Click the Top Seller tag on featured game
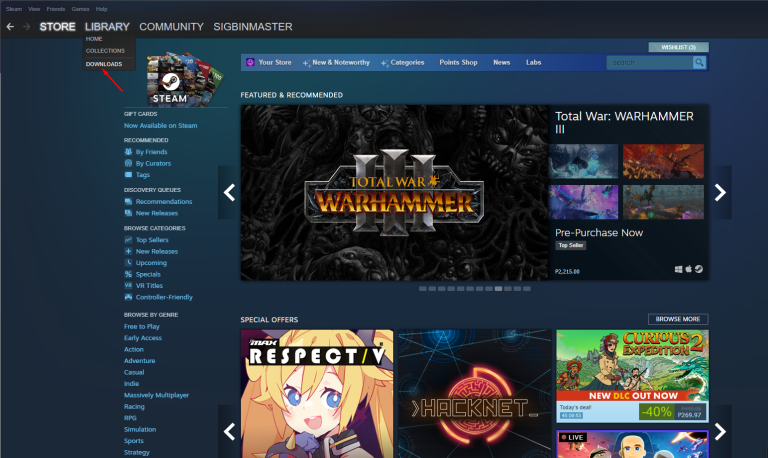 [x=571, y=245]
